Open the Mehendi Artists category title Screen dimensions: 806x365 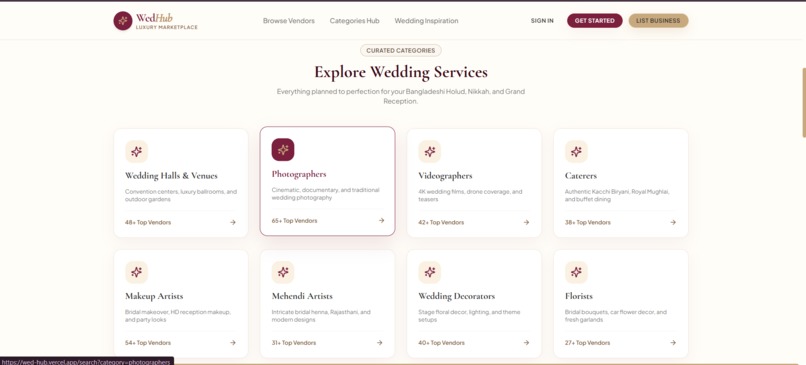[302, 296]
